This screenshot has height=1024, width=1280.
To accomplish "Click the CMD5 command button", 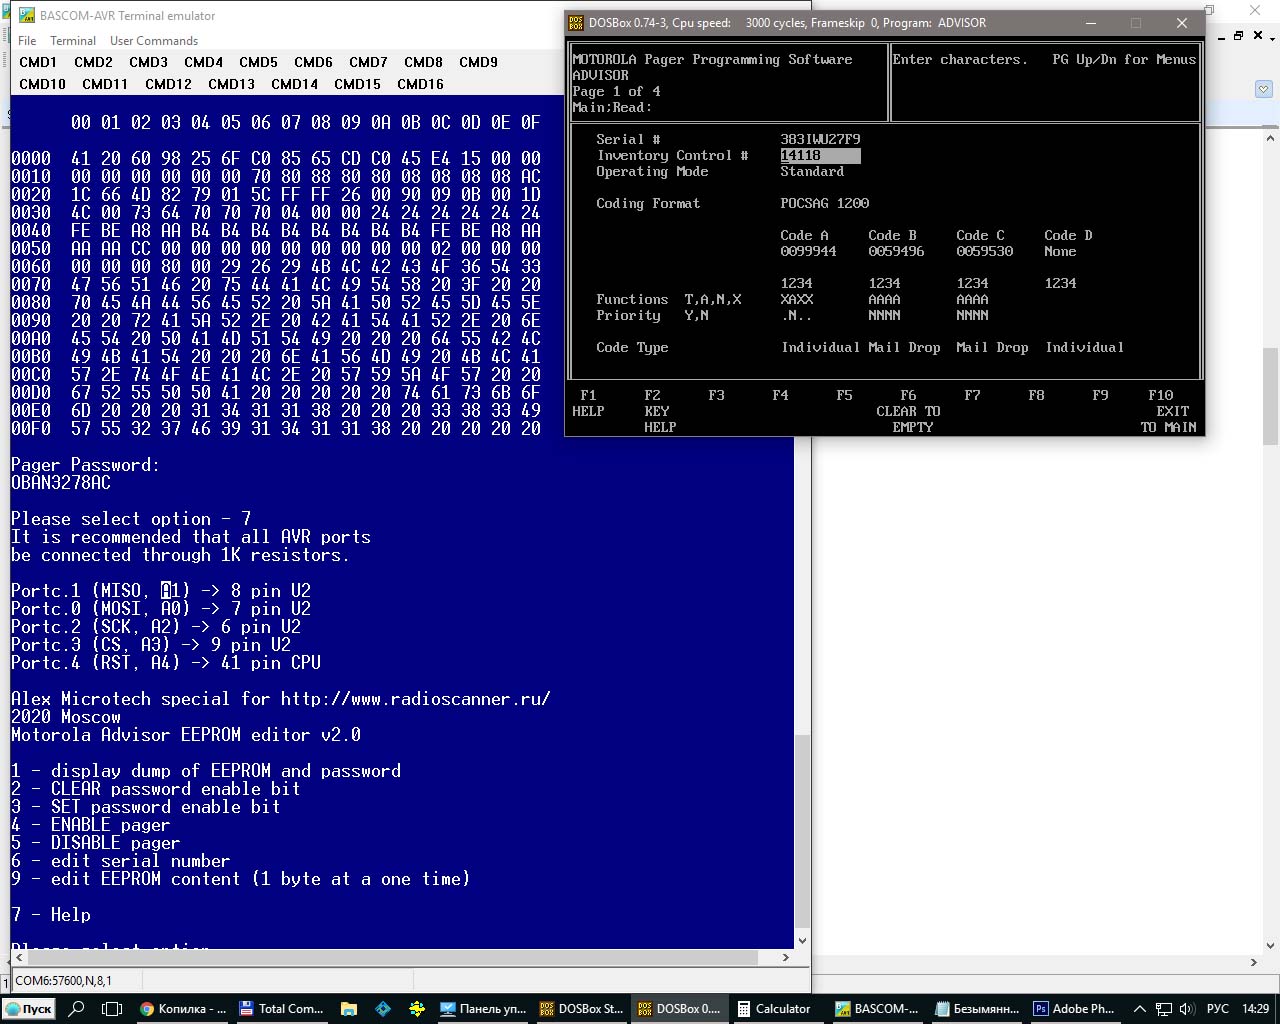I will coord(258,62).
